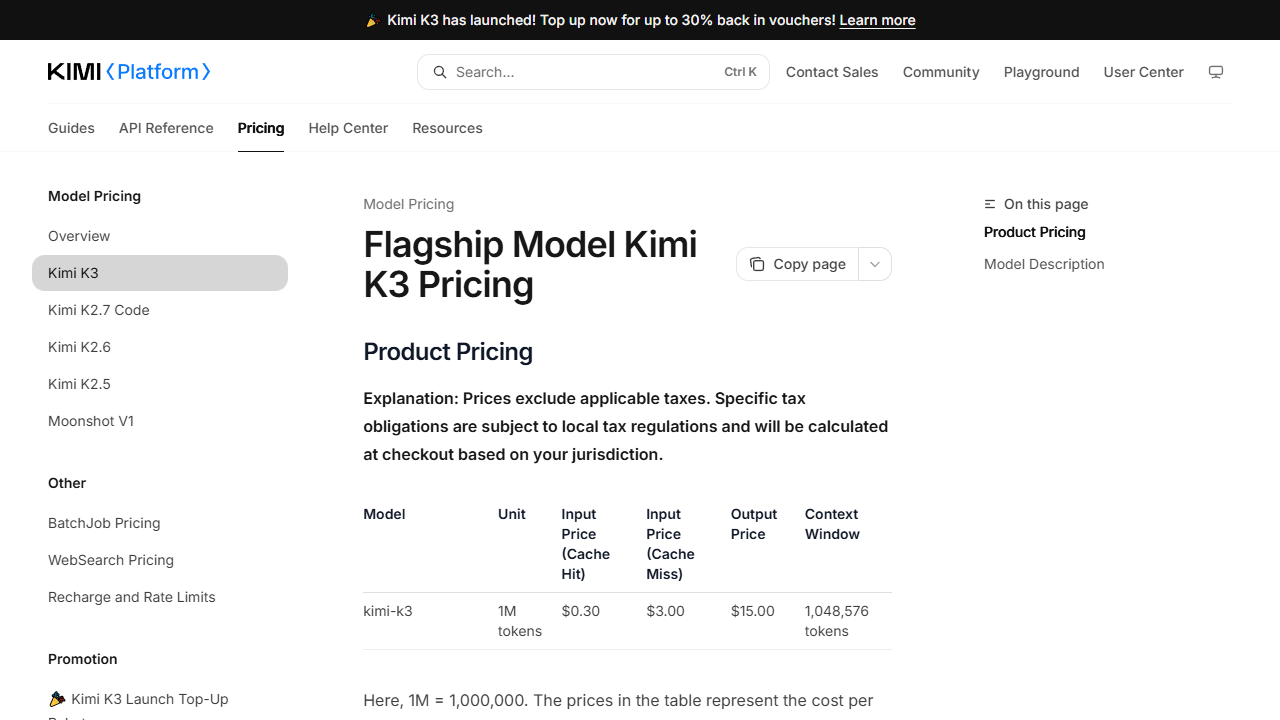Jump to Product Pricing section in outline

(1034, 232)
